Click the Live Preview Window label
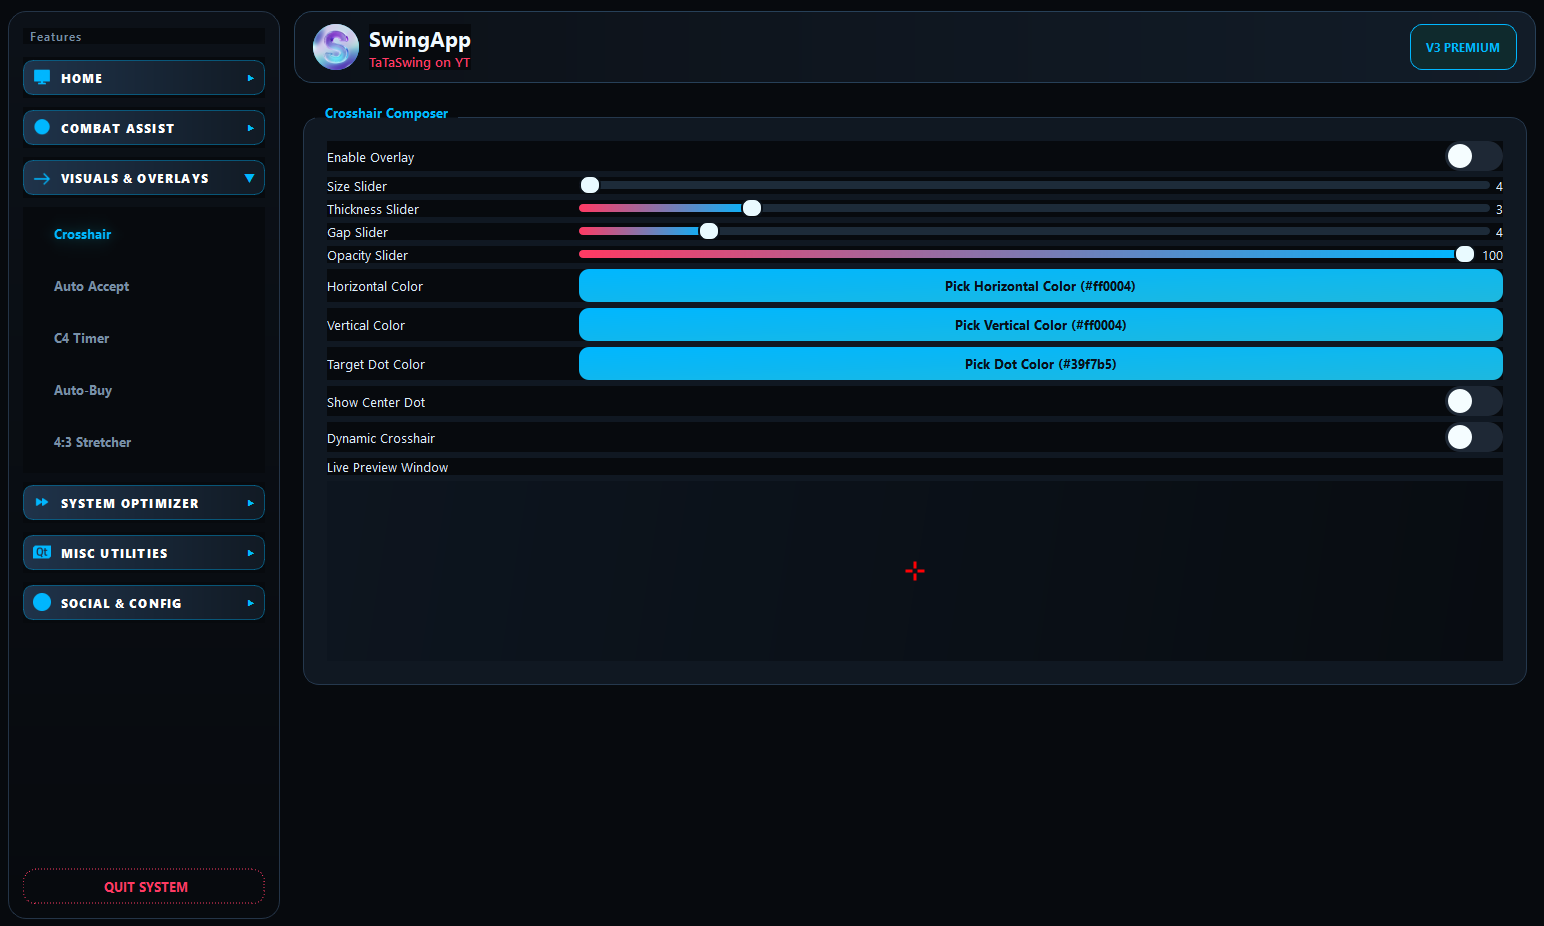1544x926 pixels. (x=387, y=467)
